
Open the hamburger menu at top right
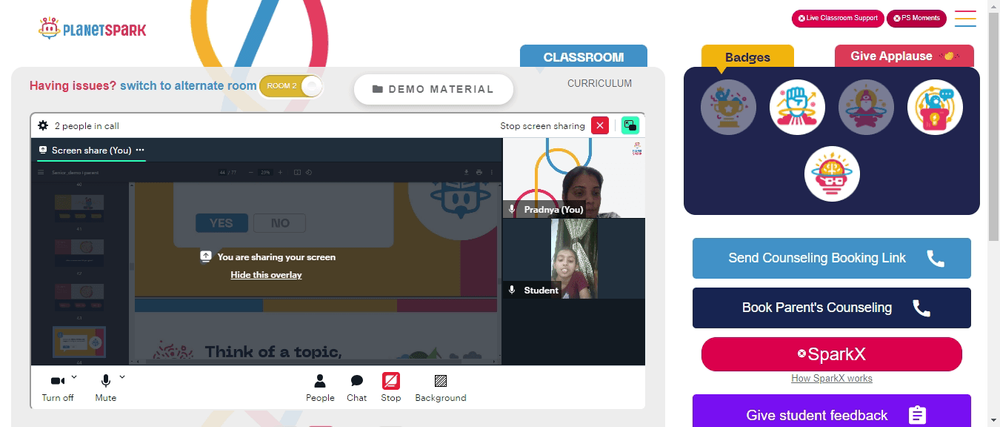tap(965, 18)
